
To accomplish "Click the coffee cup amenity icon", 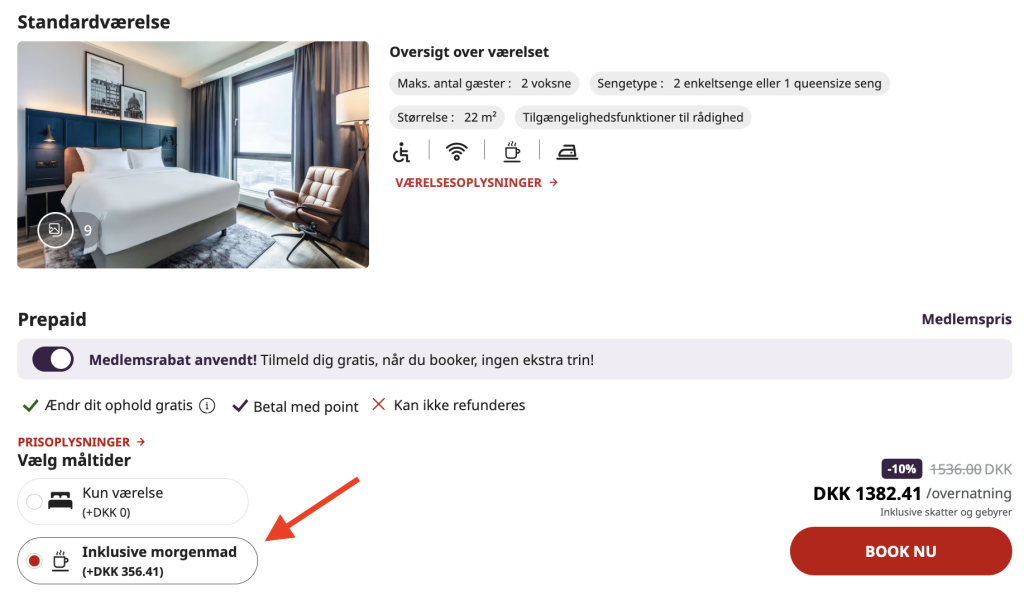I will (x=512, y=151).
